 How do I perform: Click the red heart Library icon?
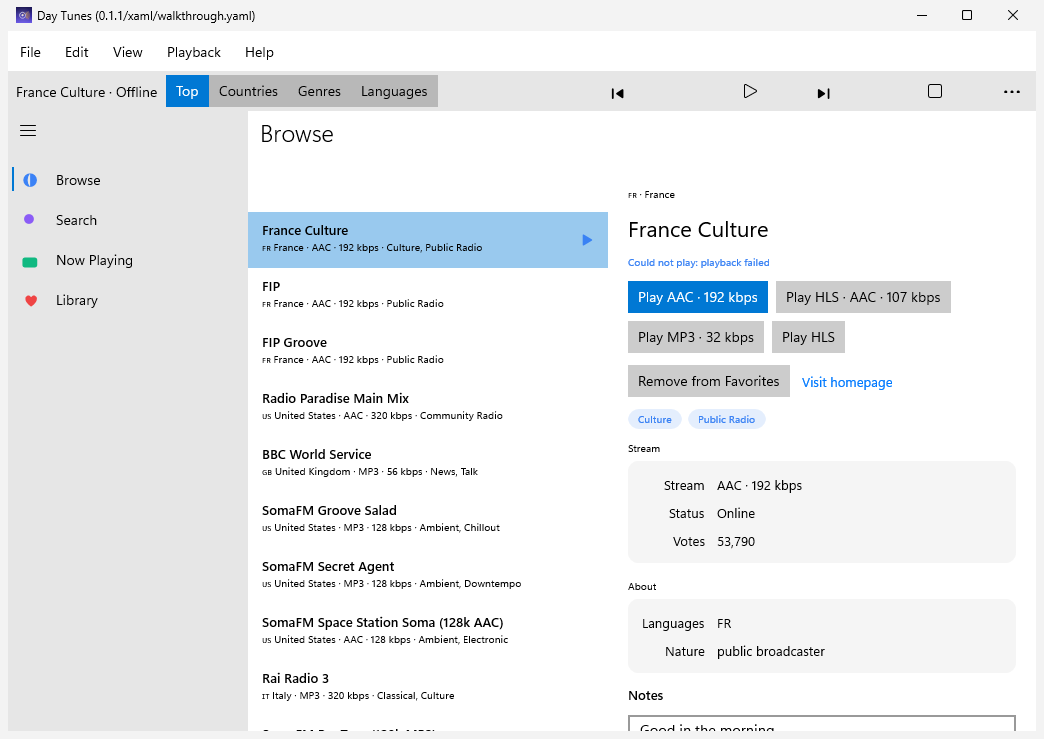pos(31,301)
